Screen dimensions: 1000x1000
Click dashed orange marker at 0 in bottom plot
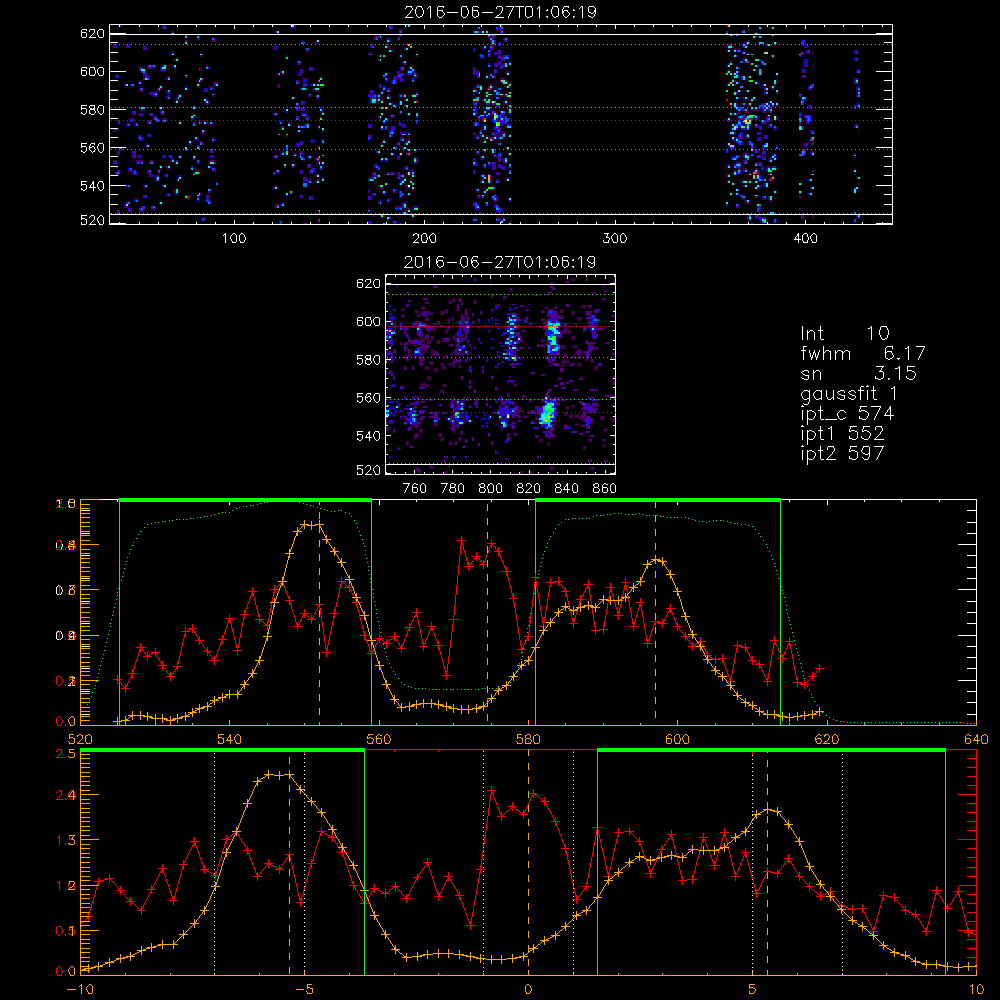tap(528, 862)
